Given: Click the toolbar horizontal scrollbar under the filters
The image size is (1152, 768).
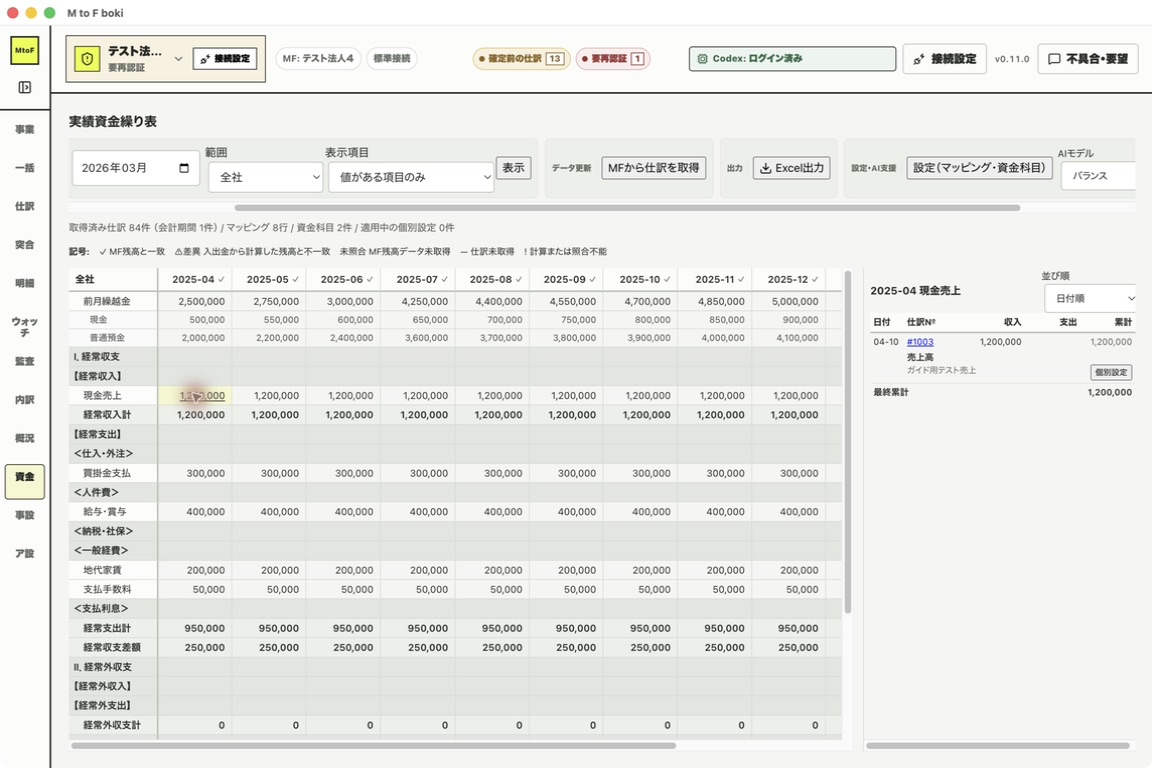Looking at the screenshot, I should point(627,208).
